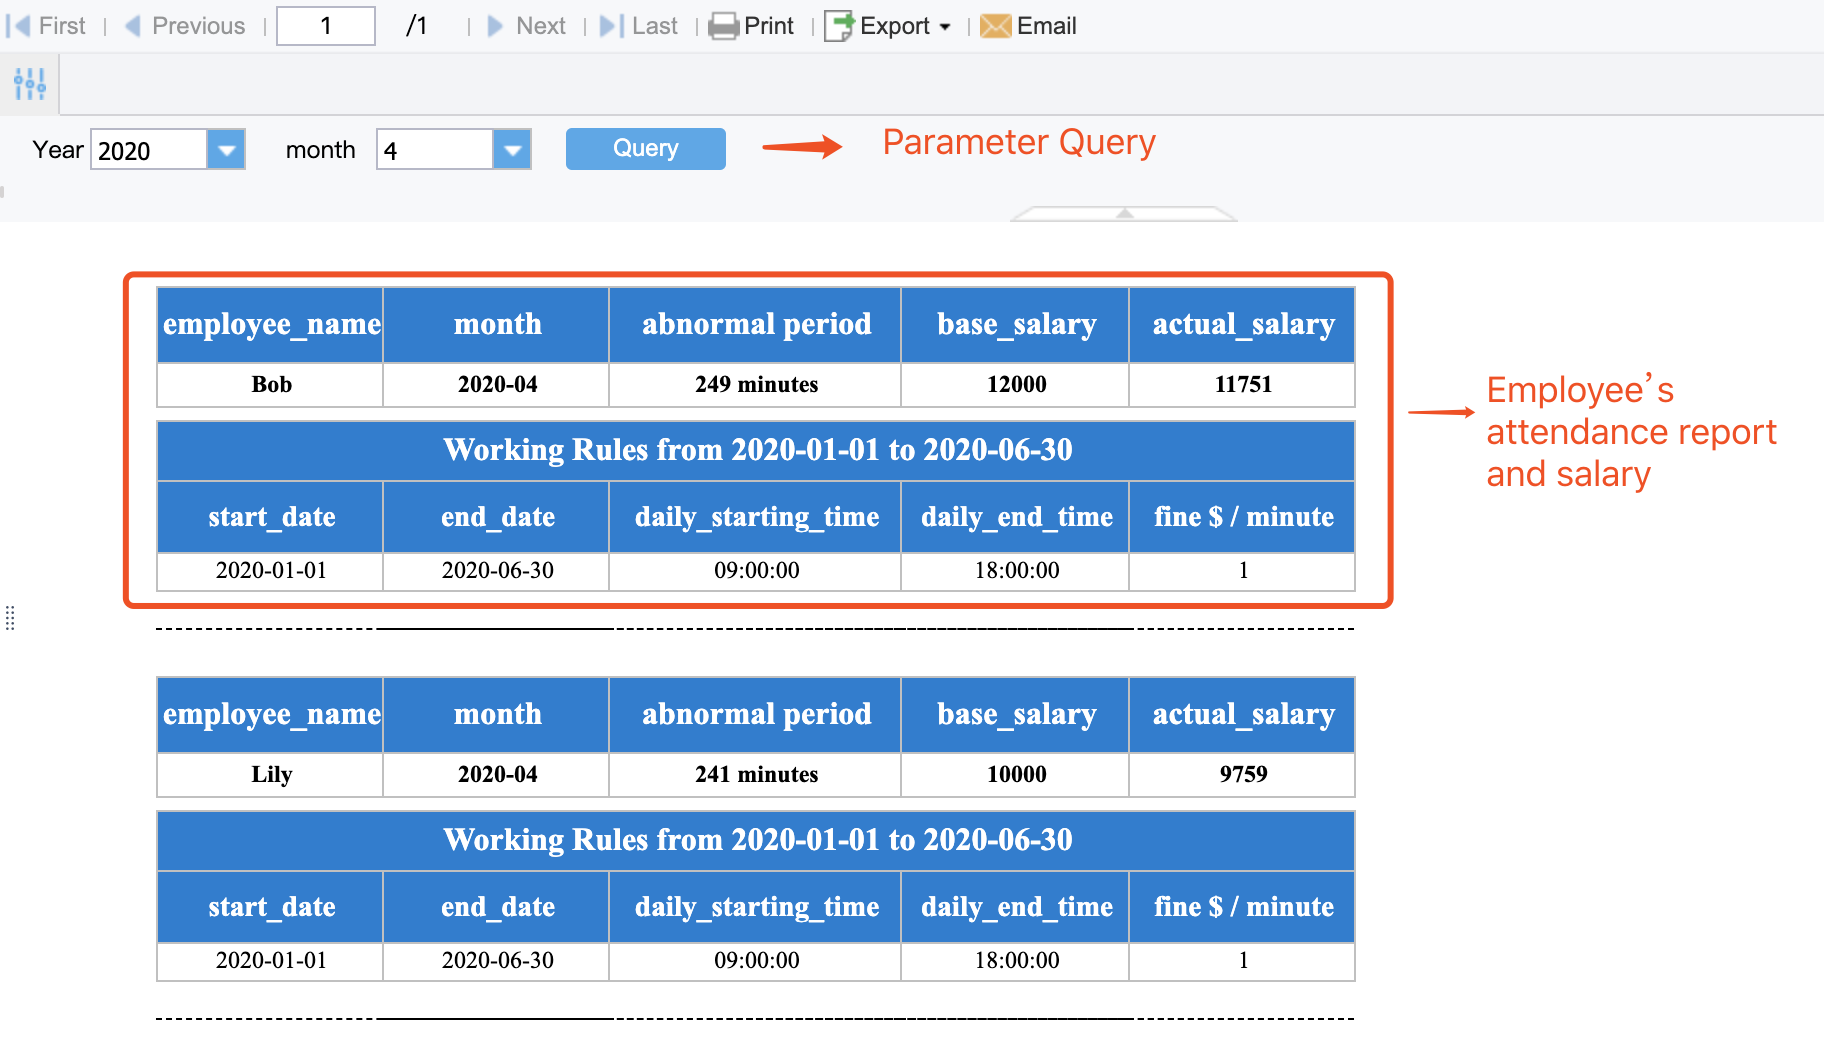The image size is (1824, 1046).
Task: Click the left edge drag handle dots
Action: click(10, 618)
